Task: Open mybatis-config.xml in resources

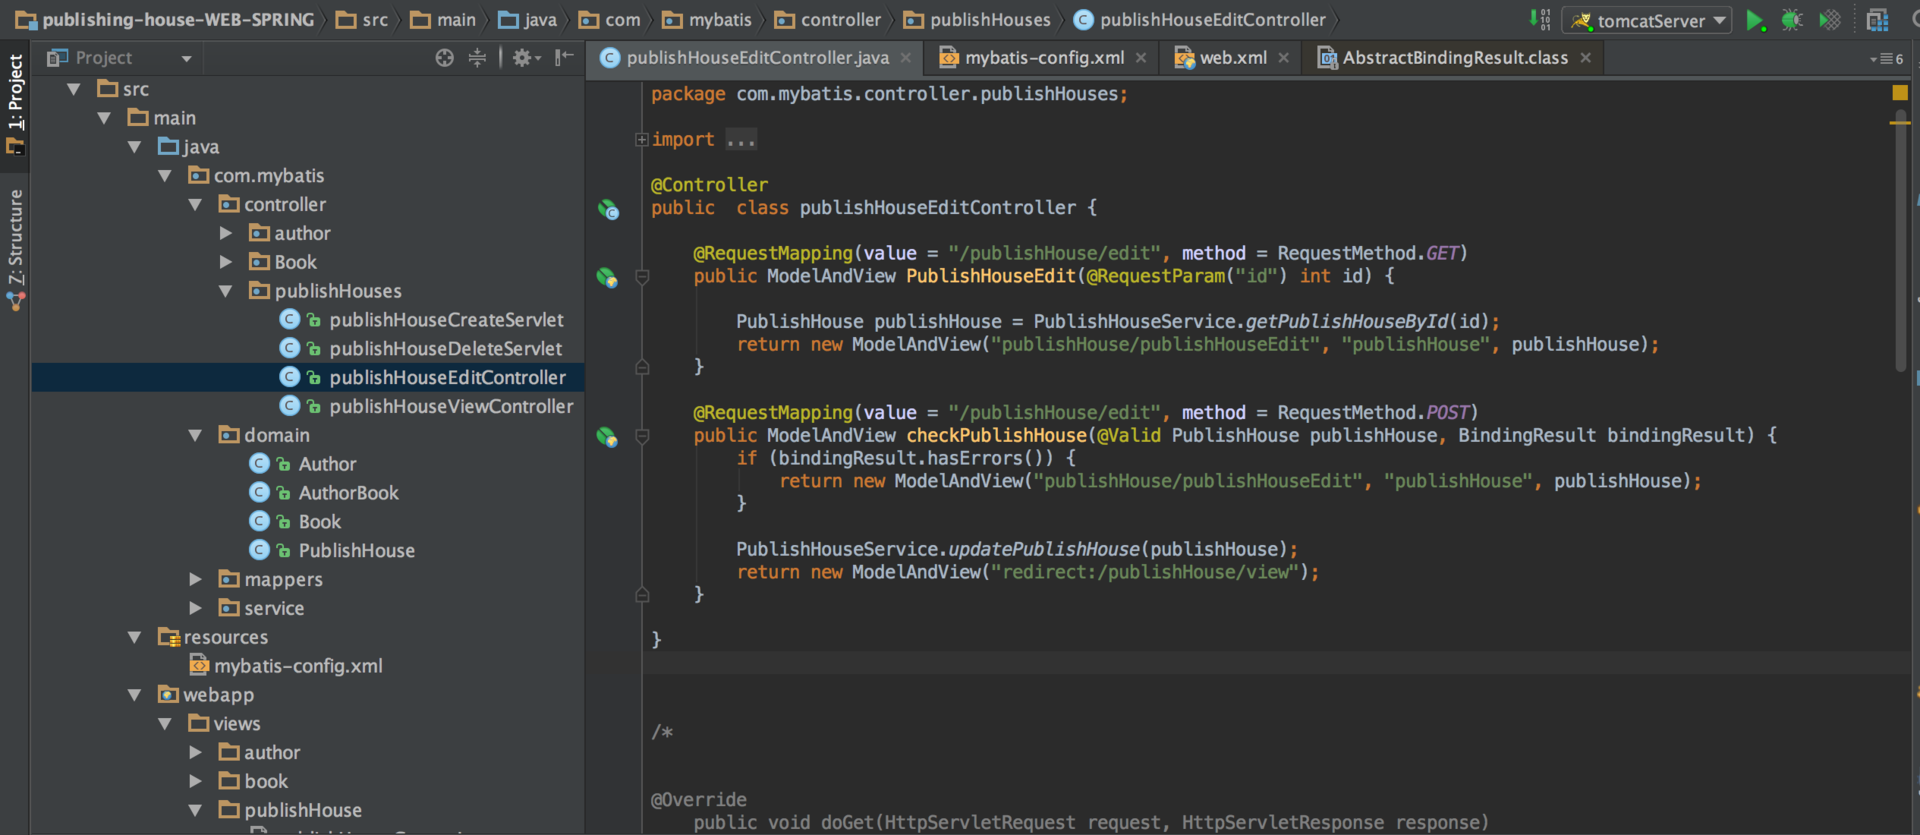Action: 298,666
